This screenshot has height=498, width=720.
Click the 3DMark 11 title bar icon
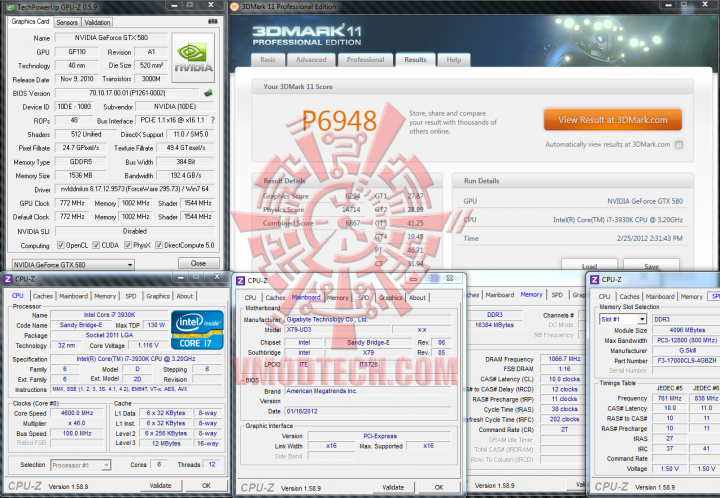pyautogui.click(x=235, y=6)
